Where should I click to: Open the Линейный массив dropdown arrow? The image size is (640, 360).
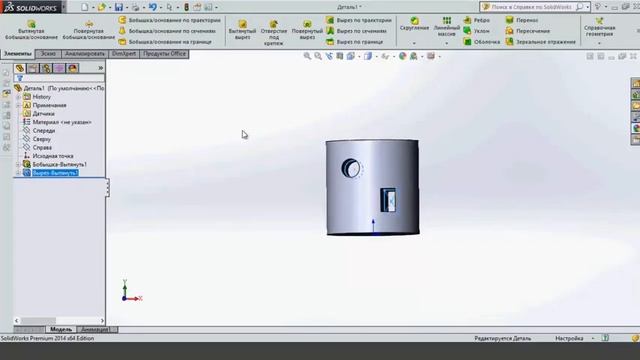[x=447, y=43]
